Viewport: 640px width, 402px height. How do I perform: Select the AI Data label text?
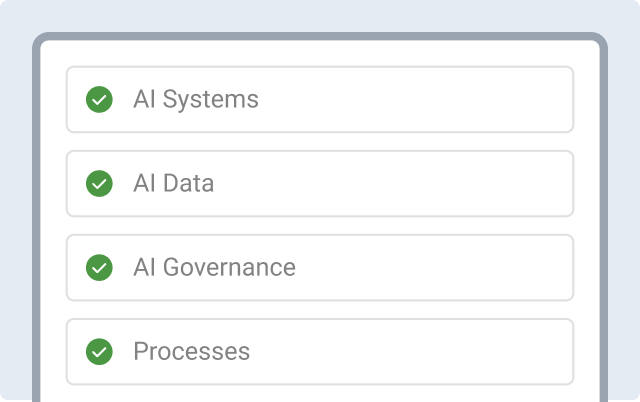[x=173, y=183]
